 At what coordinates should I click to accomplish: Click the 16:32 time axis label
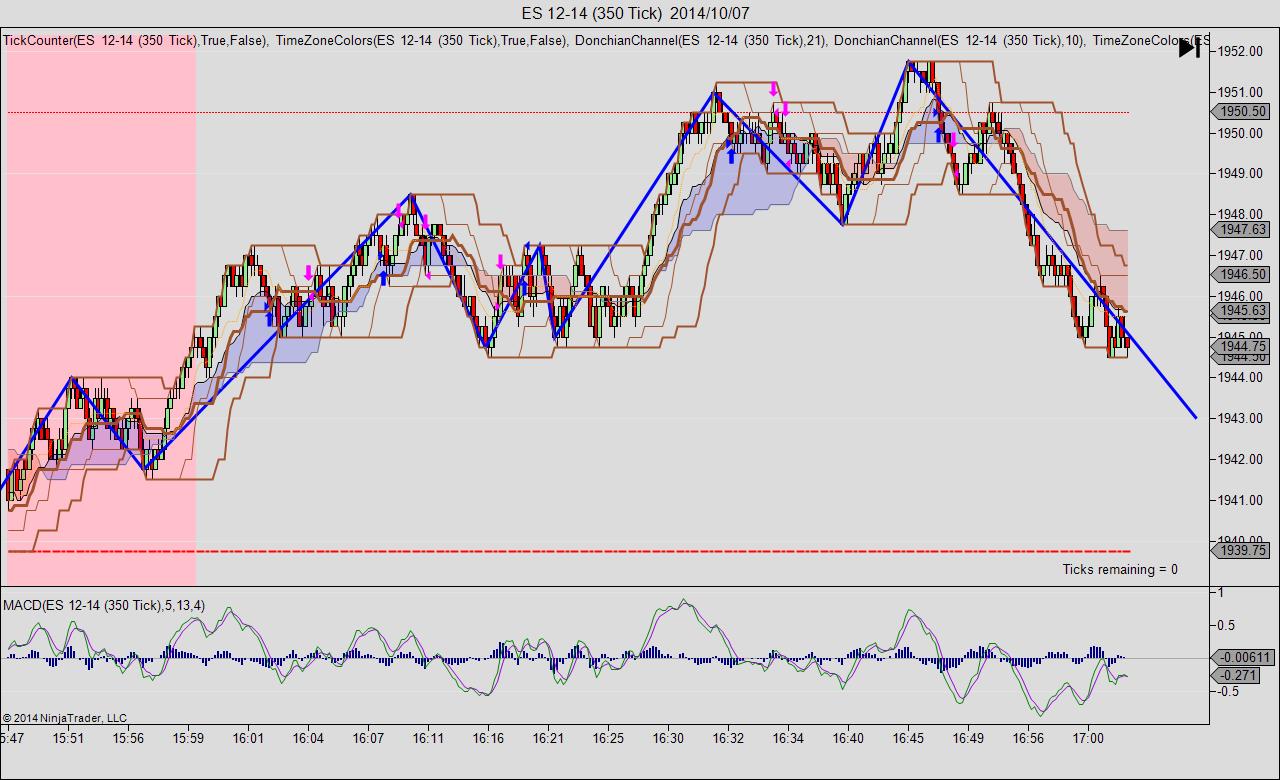728,738
